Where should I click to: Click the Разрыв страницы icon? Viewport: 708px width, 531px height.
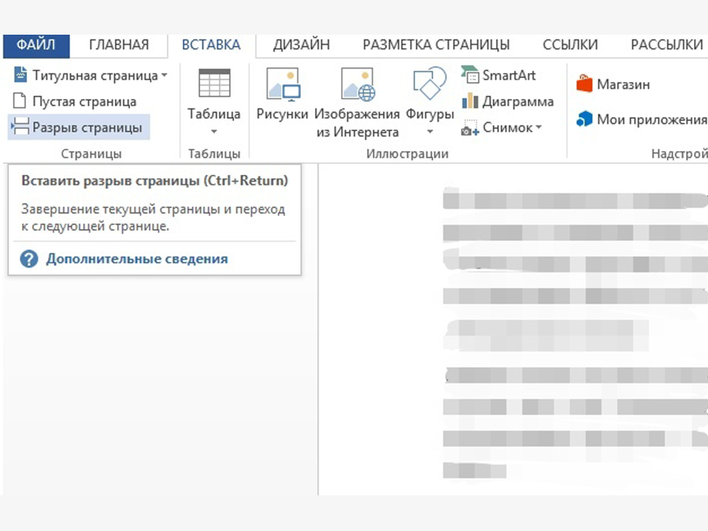point(20,127)
